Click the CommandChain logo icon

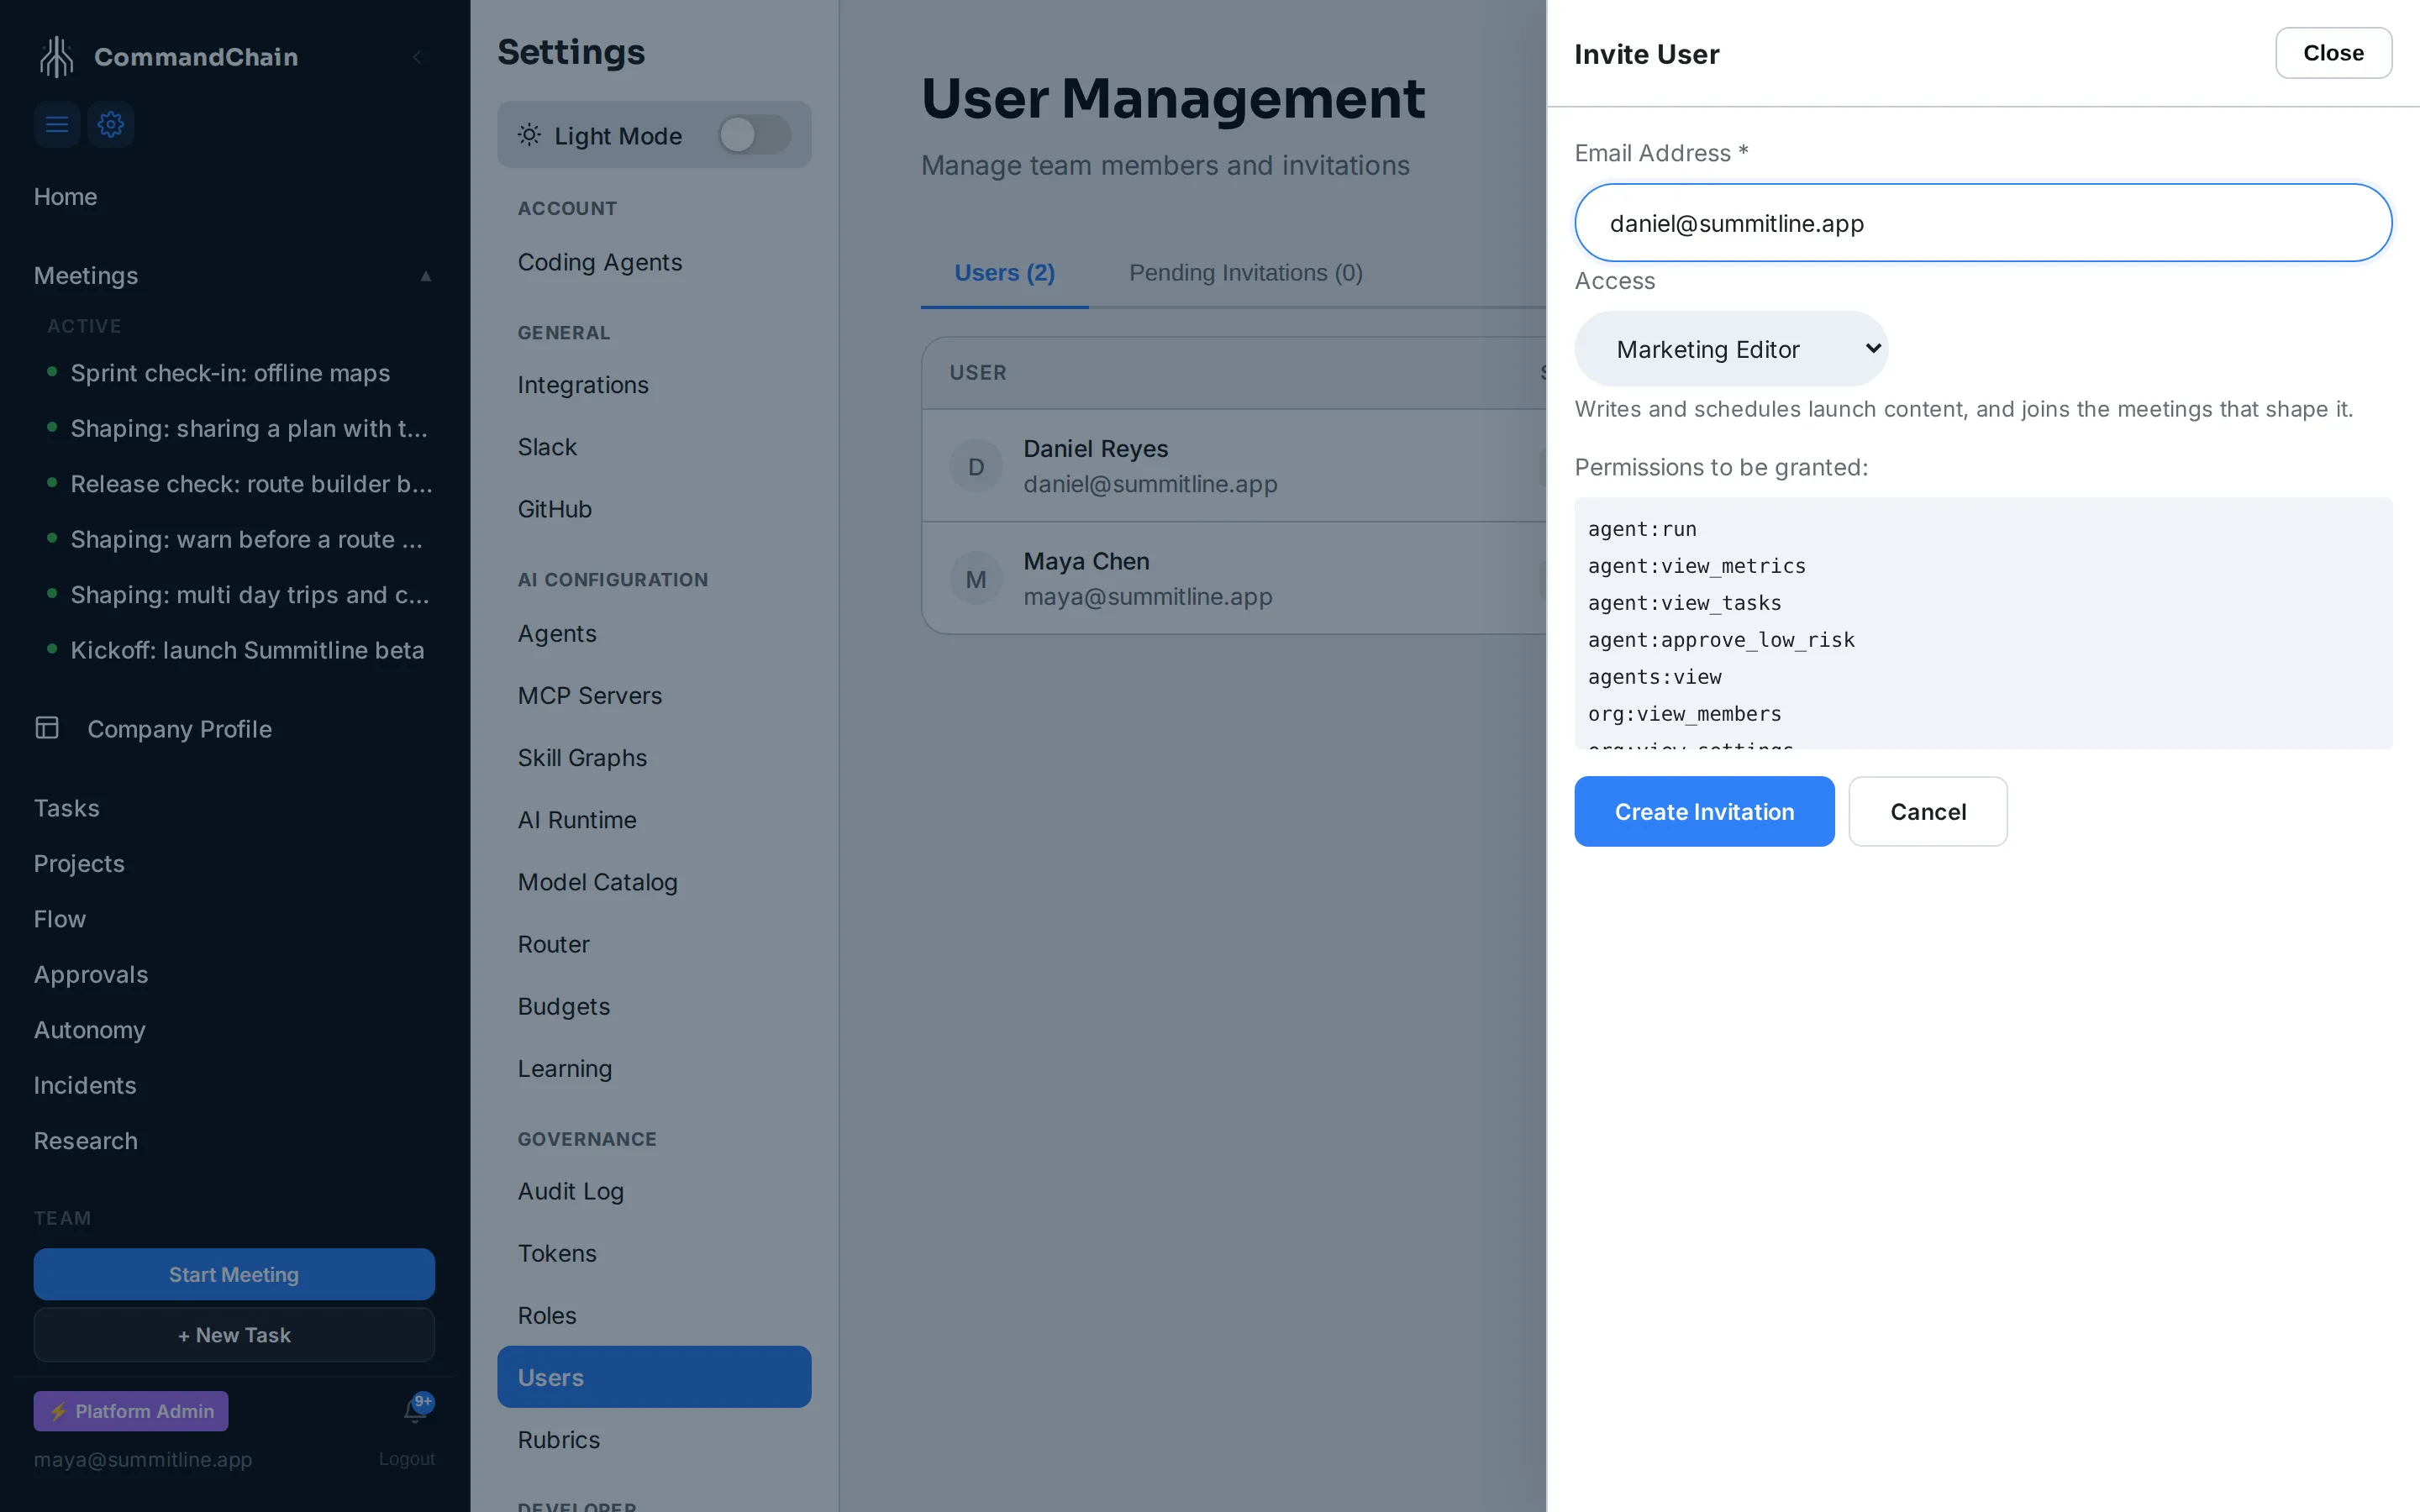pyautogui.click(x=56, y=56)
